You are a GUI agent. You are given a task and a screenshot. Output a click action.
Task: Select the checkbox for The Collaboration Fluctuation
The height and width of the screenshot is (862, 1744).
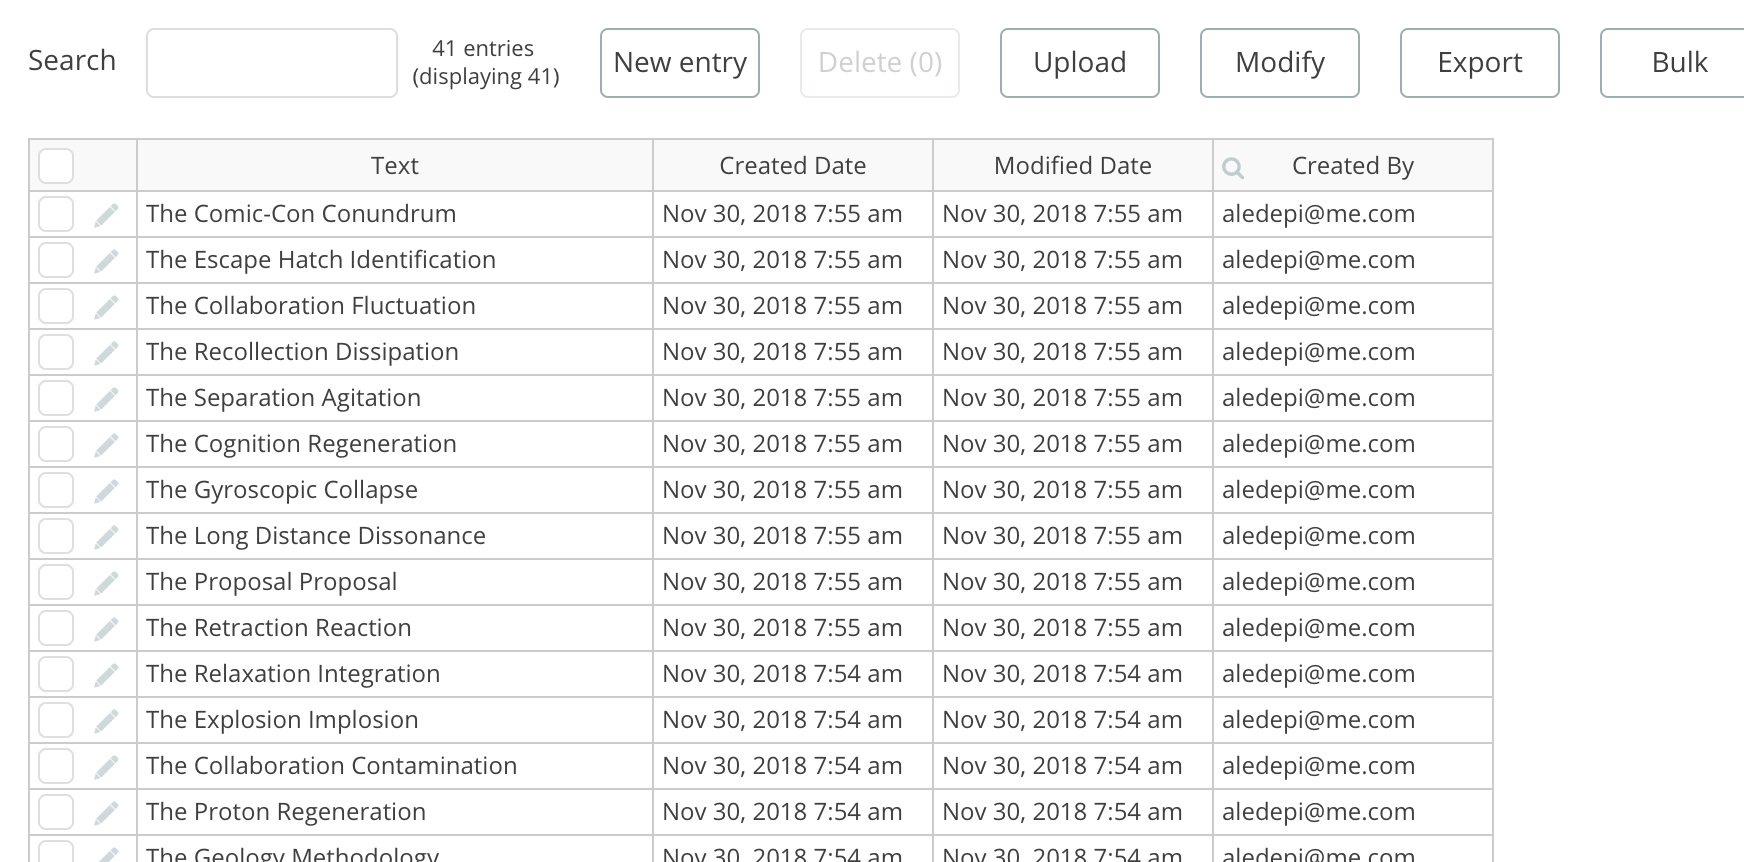(56, 306)
